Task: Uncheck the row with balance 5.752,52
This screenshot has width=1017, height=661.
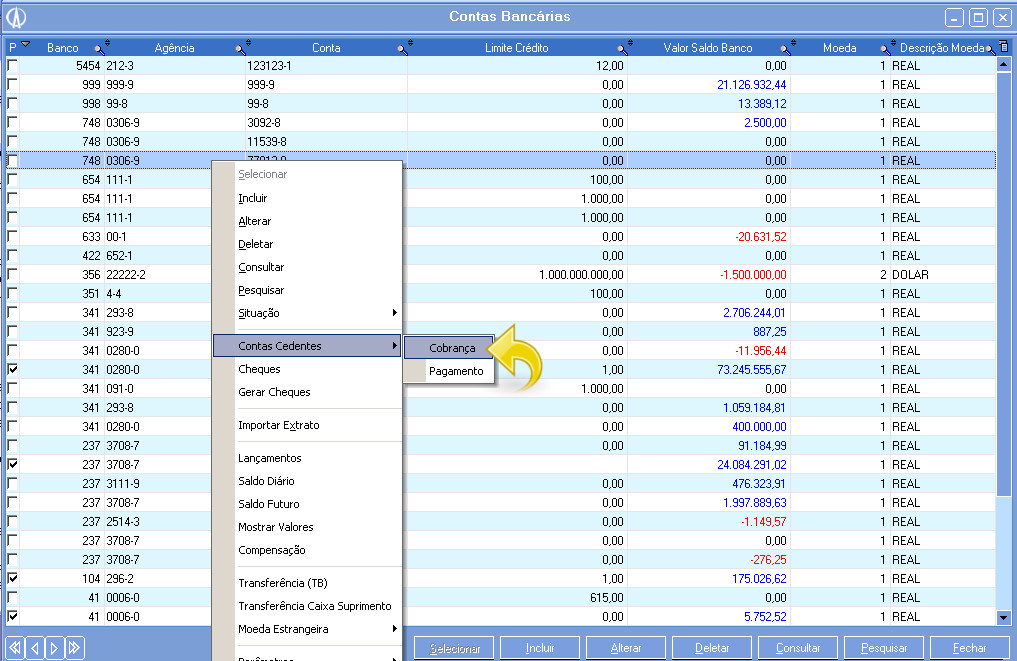Action: (x=12, y=616)
